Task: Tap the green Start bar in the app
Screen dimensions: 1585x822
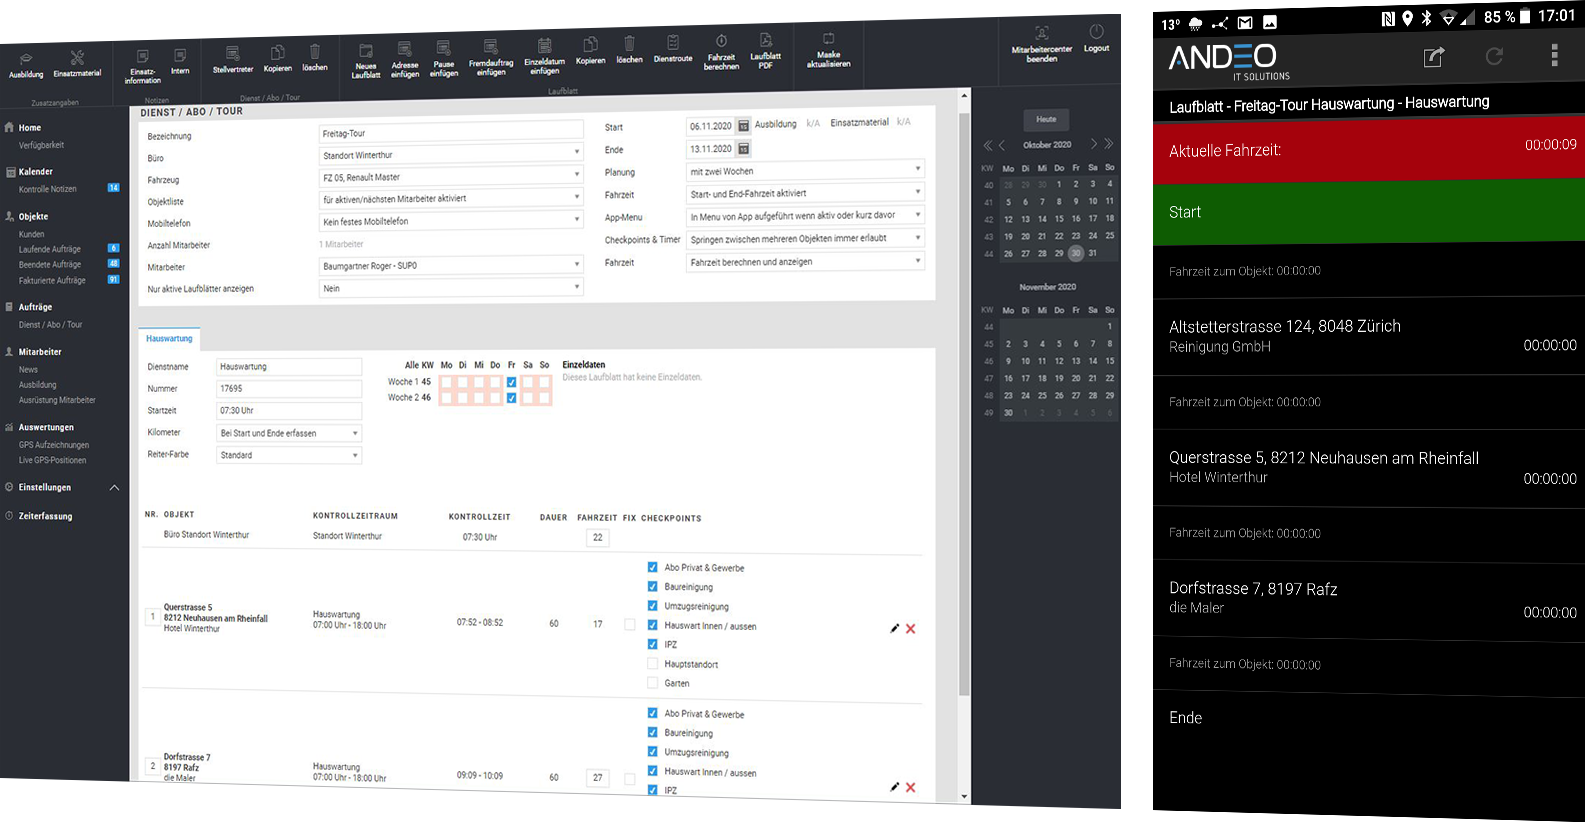Action: coord(1369,212)
